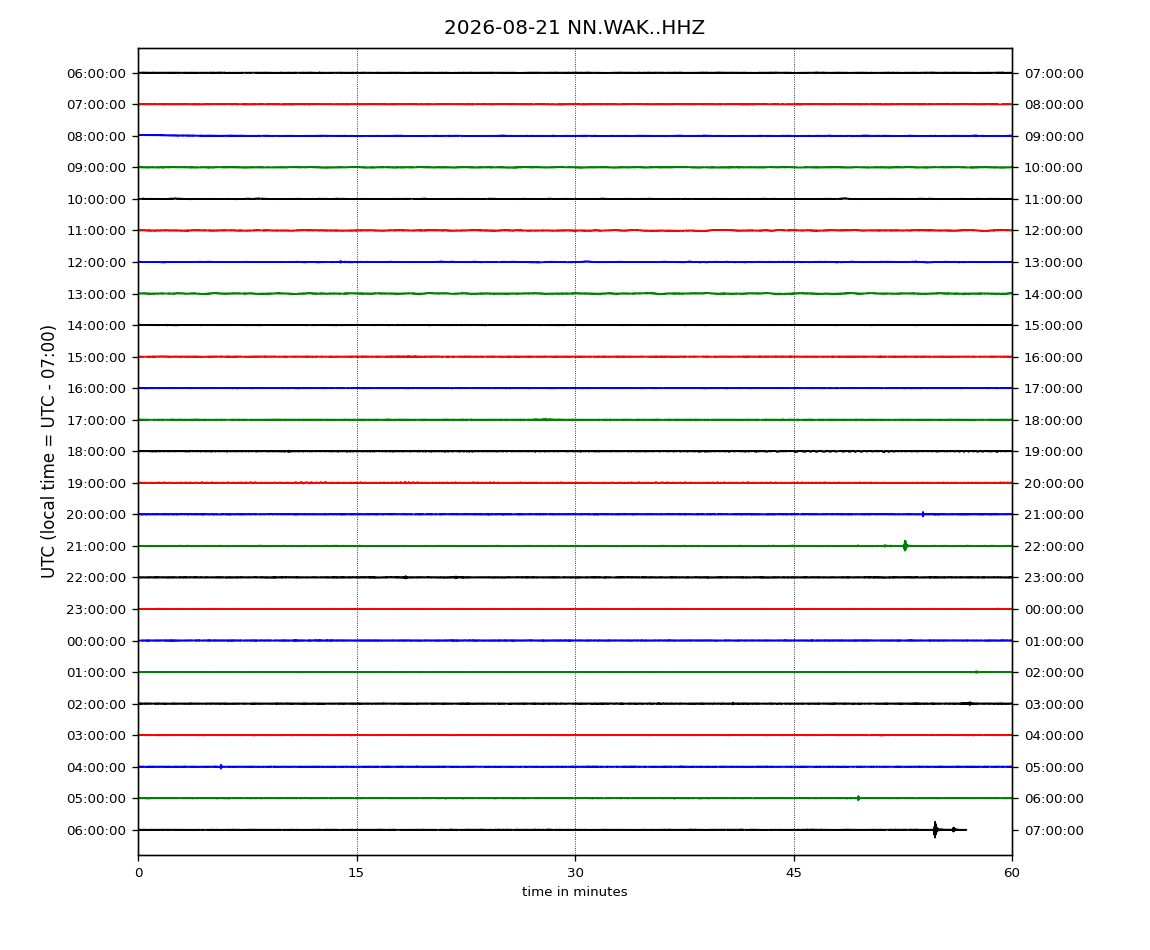Click the 45 minute tick label on x-axis
Viewport: 1150px width, 950px height.
[794, 873]
